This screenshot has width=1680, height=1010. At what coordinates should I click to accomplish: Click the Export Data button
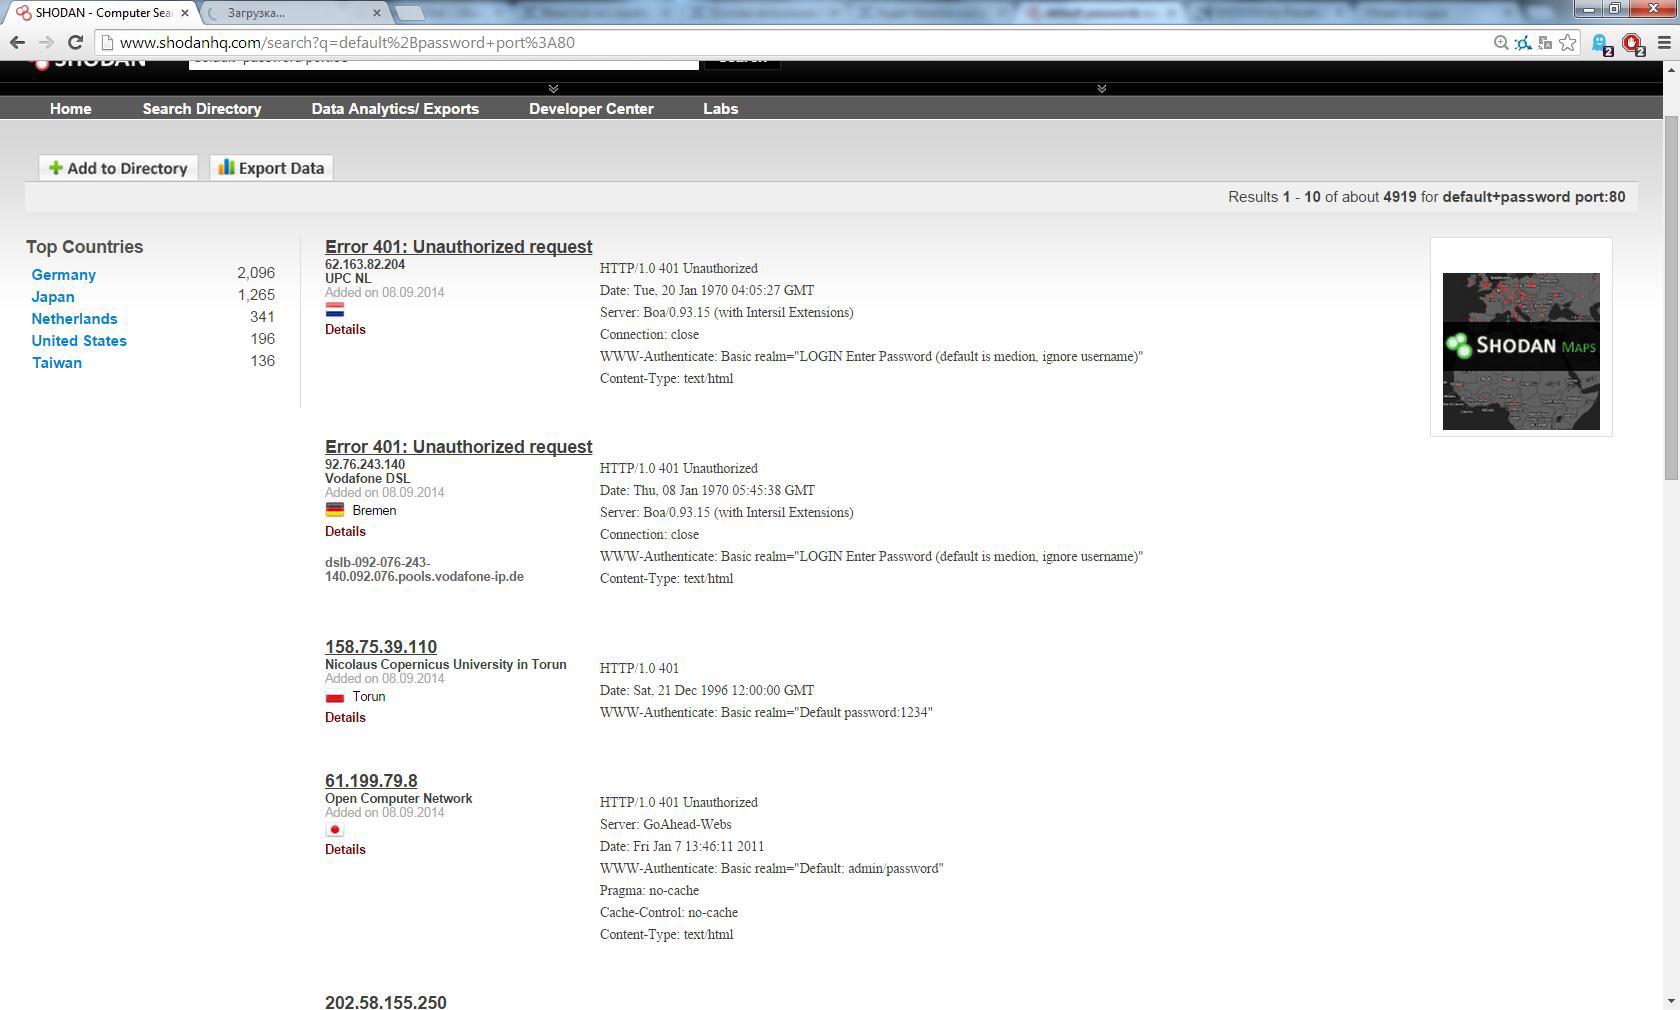[x=271, y=168]
